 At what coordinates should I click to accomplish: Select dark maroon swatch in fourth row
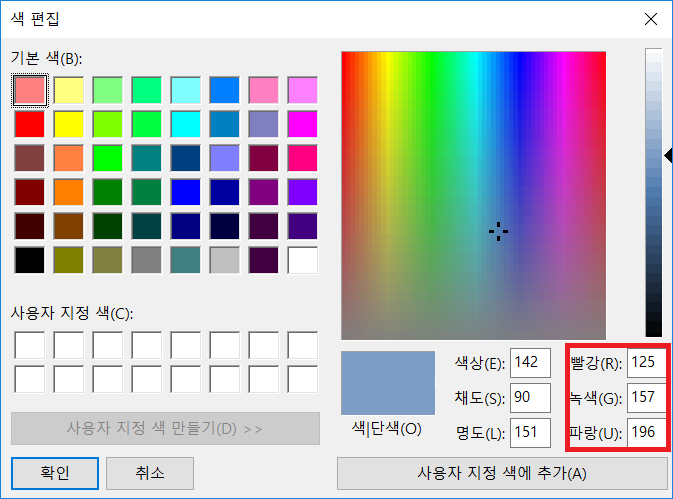click(30, 192)
